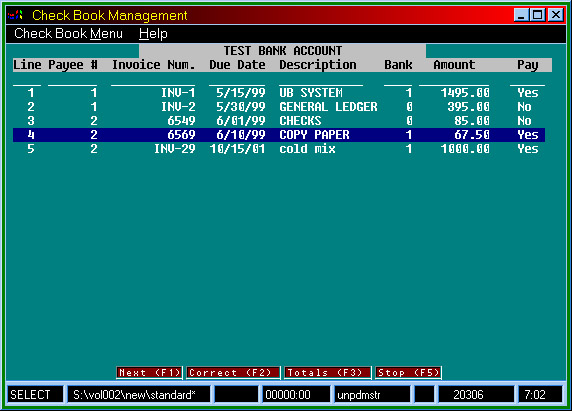Click the Totals (F3) button
Screen dimensions: 572x411
click(x=327, y=373)
